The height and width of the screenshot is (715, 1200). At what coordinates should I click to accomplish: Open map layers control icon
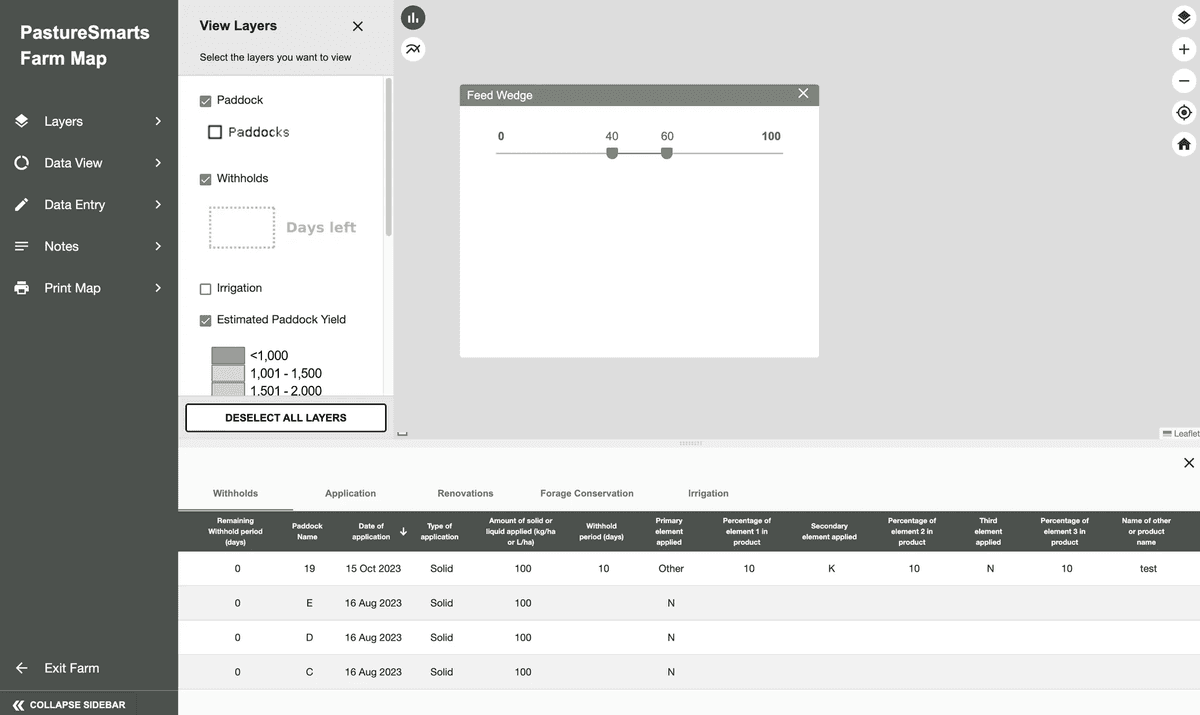click(1184, 17)
